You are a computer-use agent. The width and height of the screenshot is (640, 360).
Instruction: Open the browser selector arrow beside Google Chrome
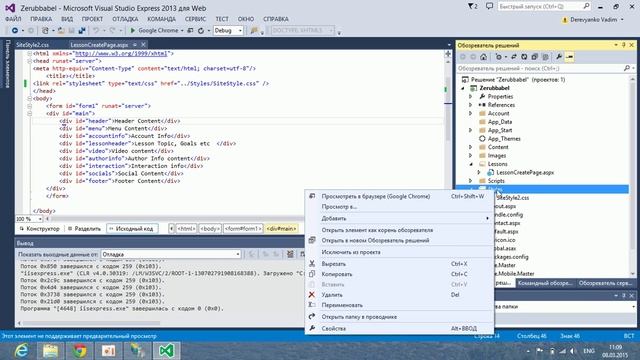[x=182, y=31]
